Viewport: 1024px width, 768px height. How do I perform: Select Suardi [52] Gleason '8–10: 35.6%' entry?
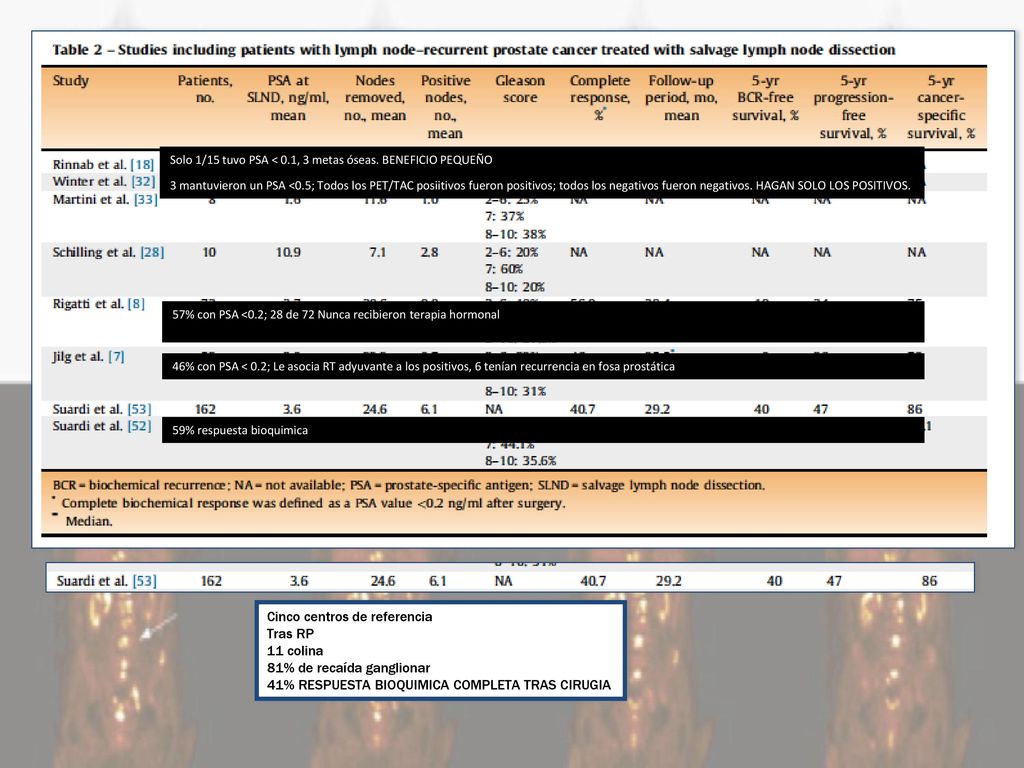coord(520,461)
